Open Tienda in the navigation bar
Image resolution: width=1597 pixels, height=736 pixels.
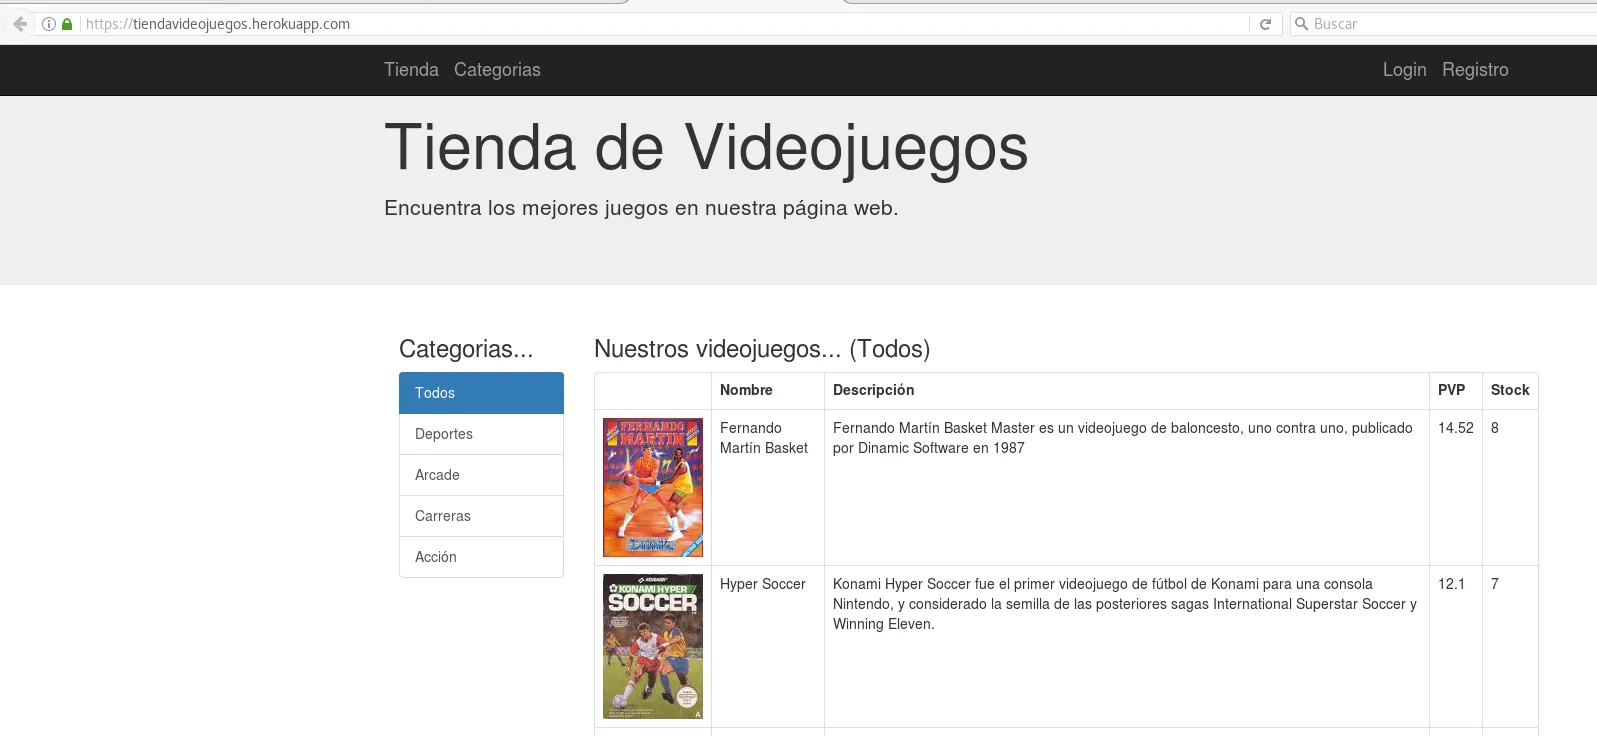pyautogui.click(x=411, y=70)
